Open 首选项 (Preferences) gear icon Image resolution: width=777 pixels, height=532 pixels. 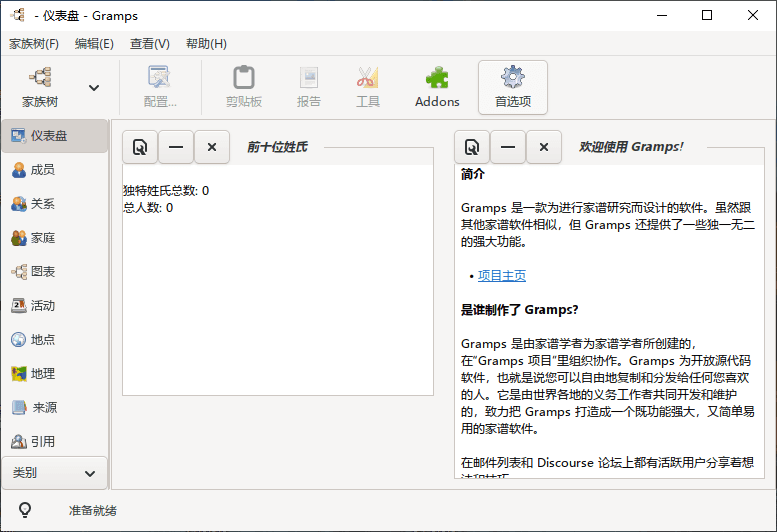tap(512, 86)
